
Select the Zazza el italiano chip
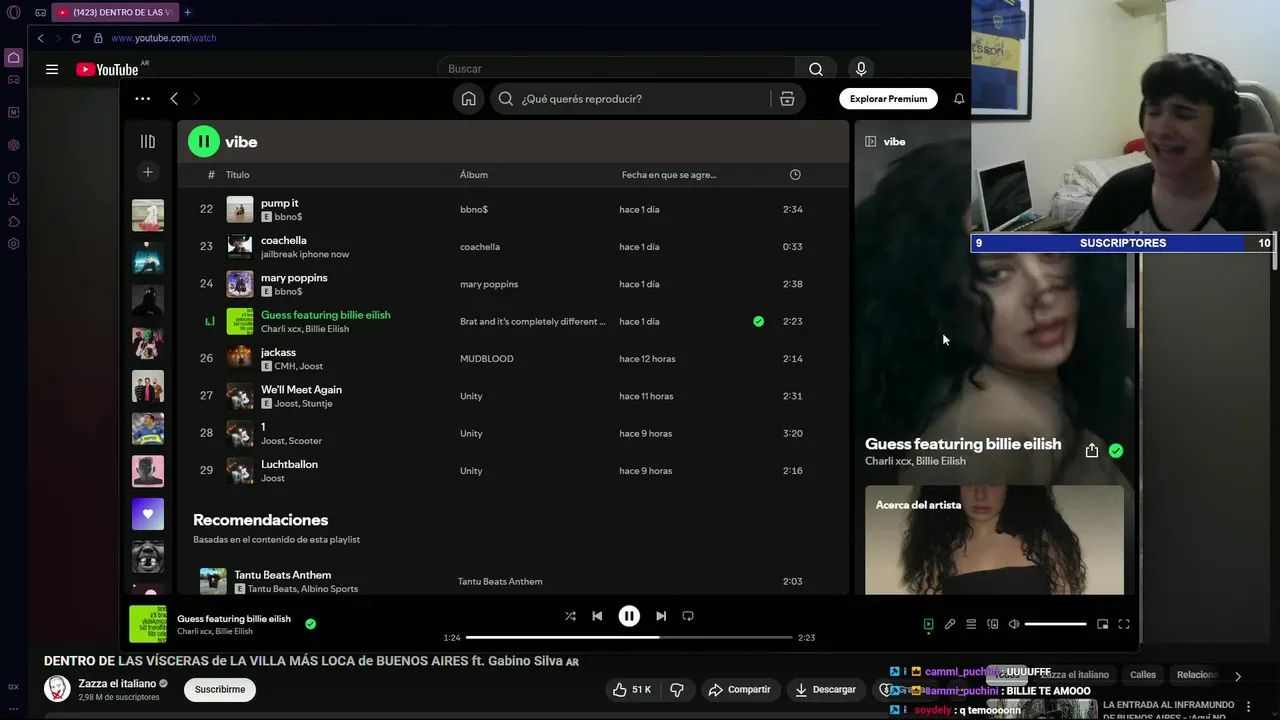(1075, 675)
